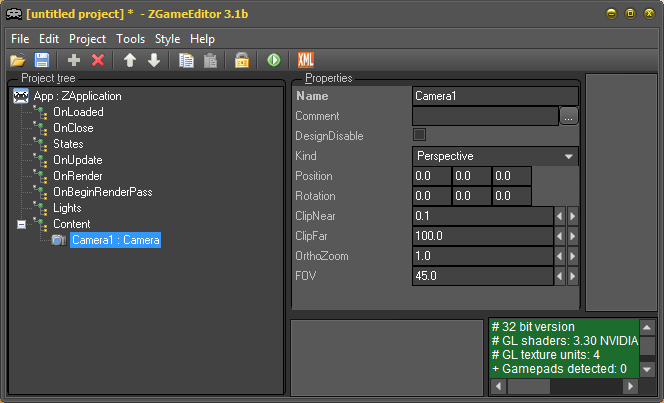Viewport: 664px width, 403px height.
Task: Run the project with green play icon
Action: click(x=274, y=60)
